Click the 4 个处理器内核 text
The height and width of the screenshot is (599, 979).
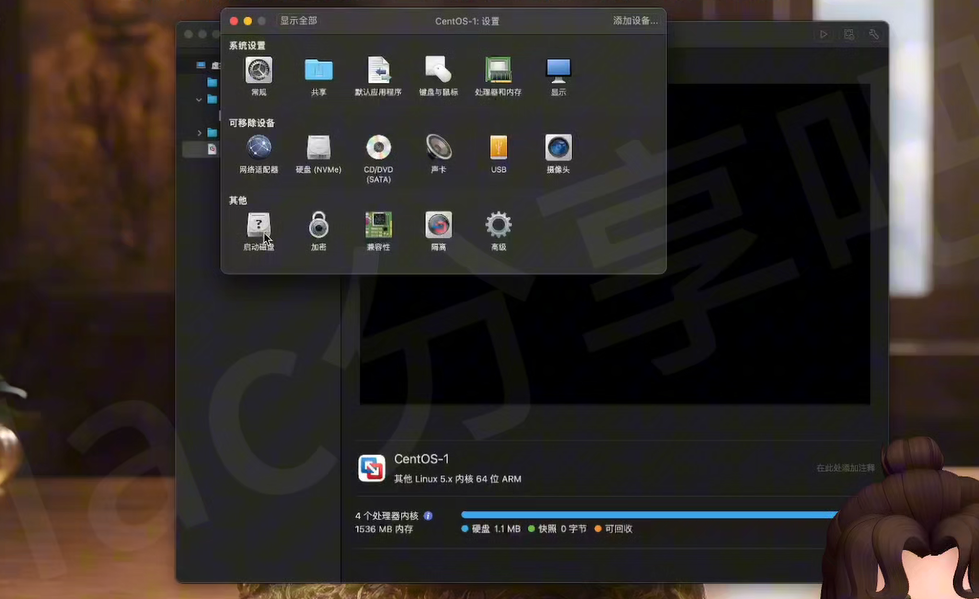click(386, 516)
